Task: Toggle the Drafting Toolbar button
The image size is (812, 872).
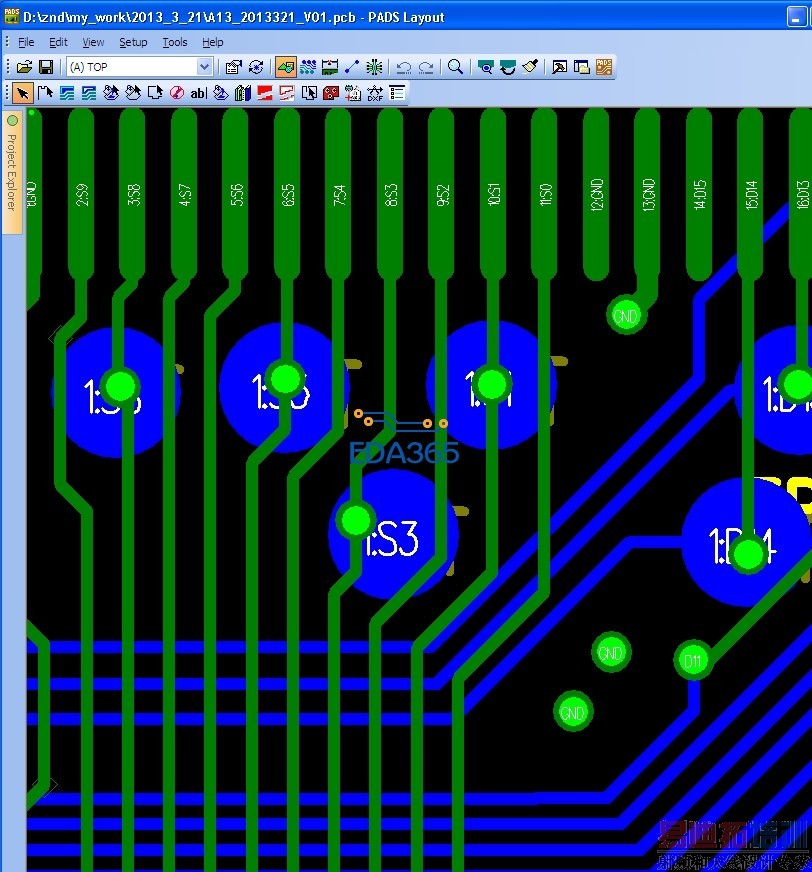Action: click(285, 67)
